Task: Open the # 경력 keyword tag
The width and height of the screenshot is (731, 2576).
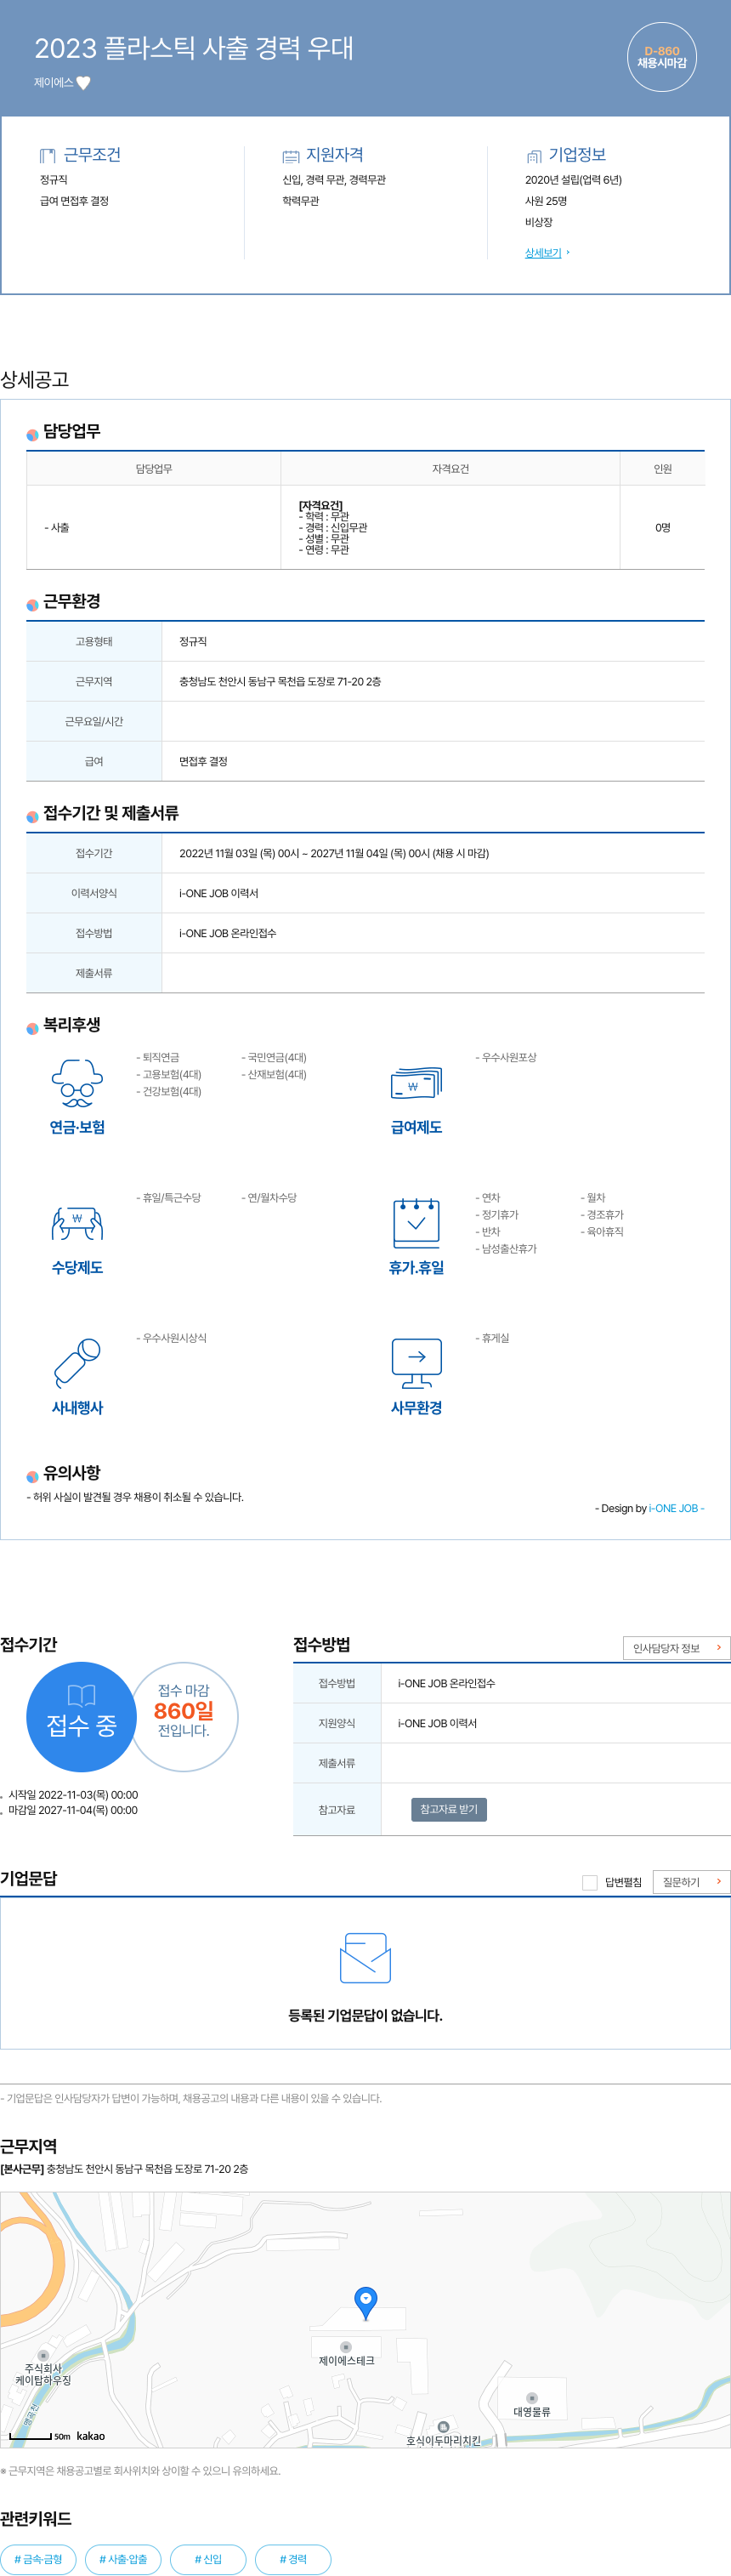Action: [x=293, y=2559]
